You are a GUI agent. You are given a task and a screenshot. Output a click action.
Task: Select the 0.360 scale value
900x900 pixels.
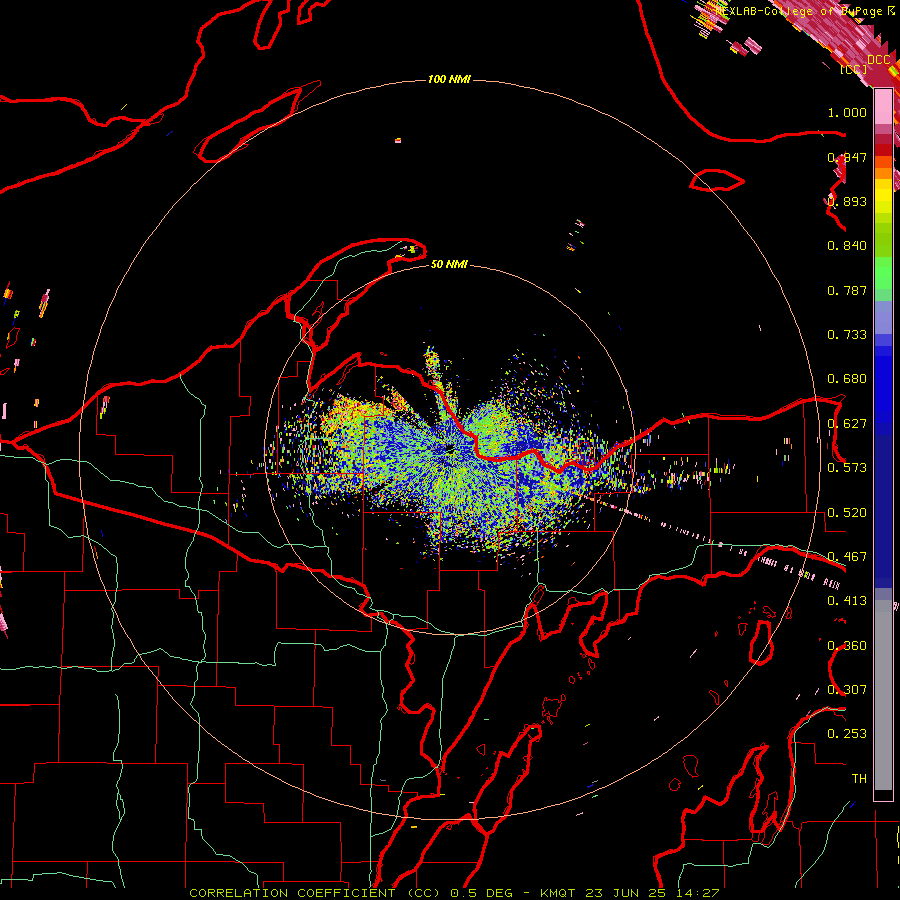(847, 646)
